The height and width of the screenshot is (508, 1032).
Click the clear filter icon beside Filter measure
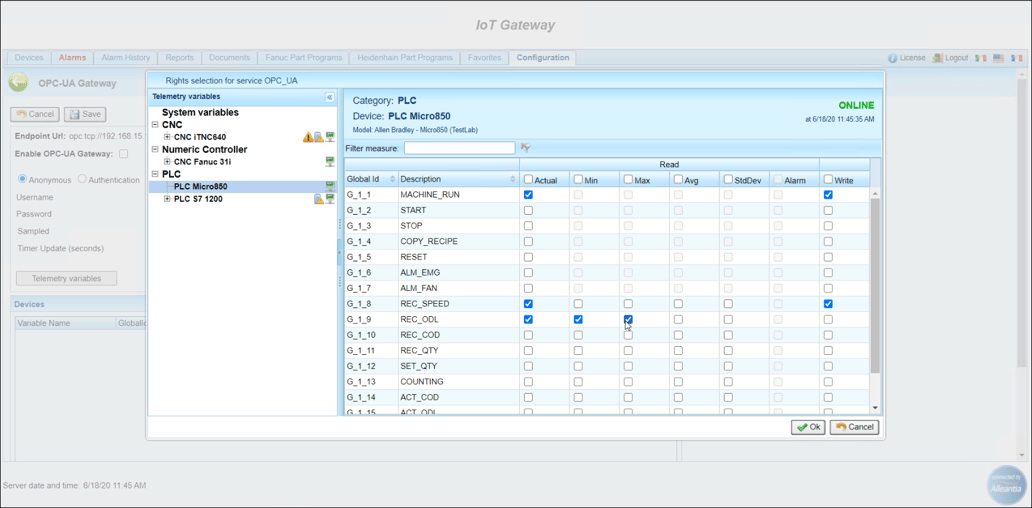click(x=525, y=148)
